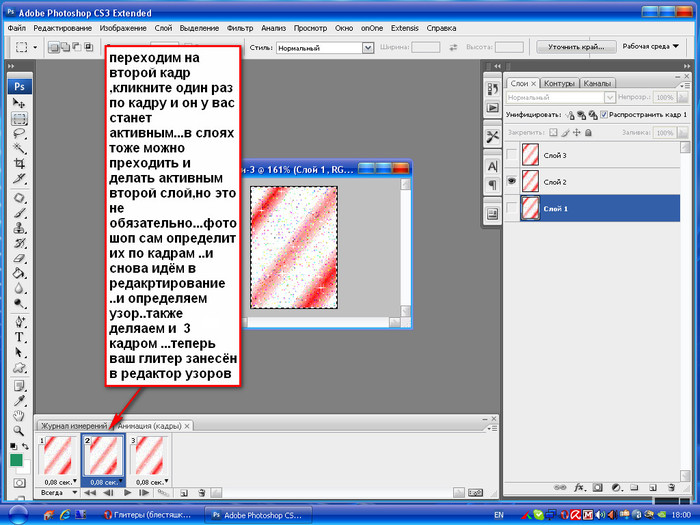
Task: Toggle Unify layer position button
Action: [x=570, y=115]
